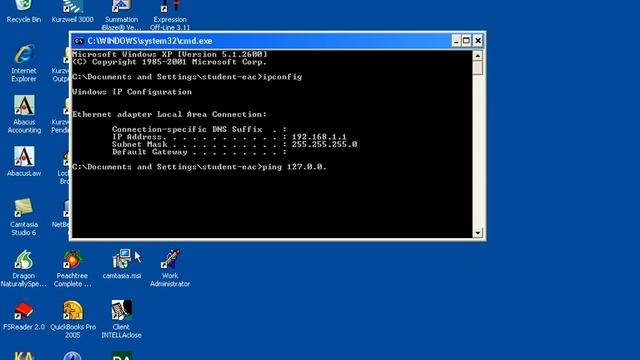
Task: Close the cmd.exe window
Action: click(478, 41)
